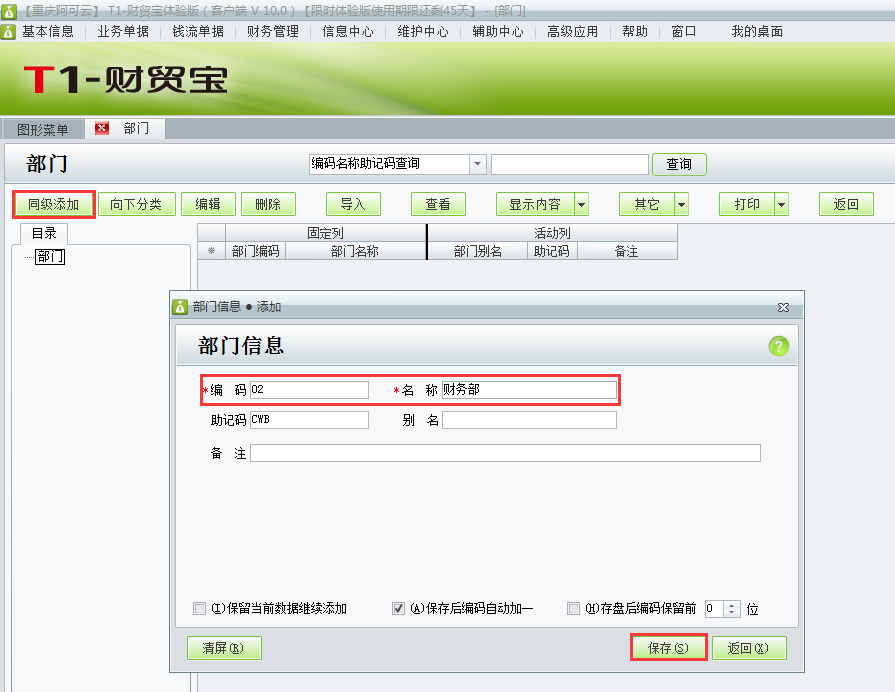Click the asterisk row header in grid

211,252
